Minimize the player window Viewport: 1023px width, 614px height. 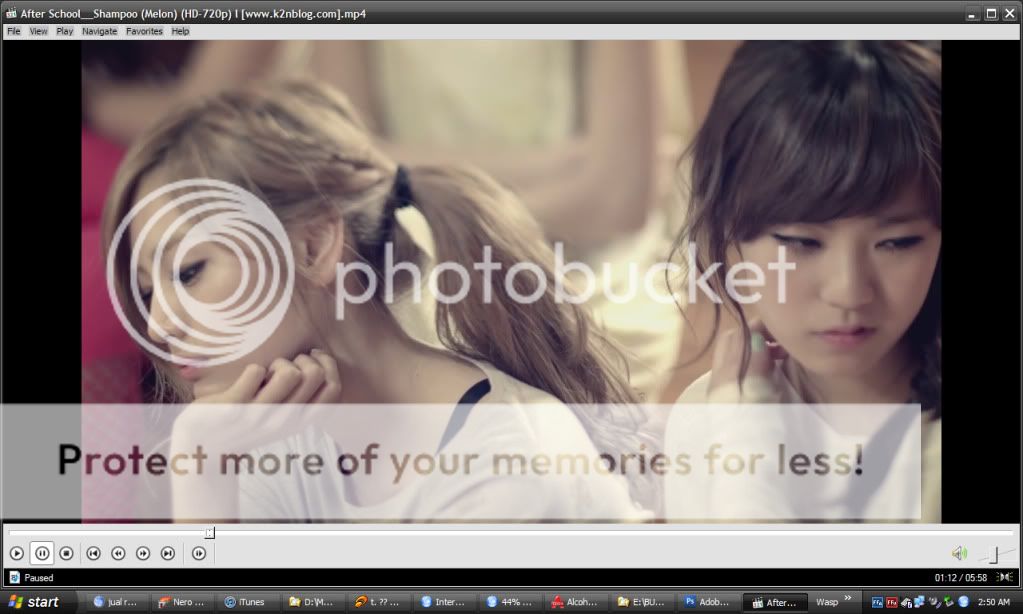click(x=972, y=14)
